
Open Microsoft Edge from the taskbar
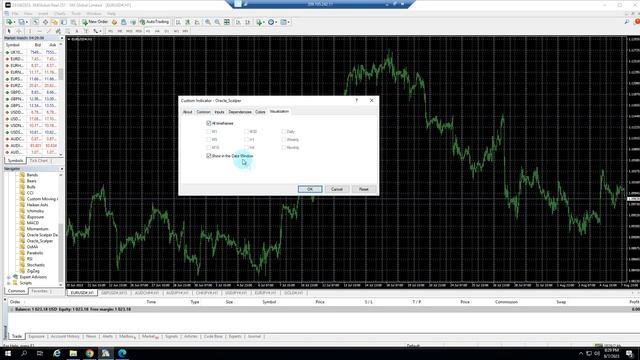(122, 353)
